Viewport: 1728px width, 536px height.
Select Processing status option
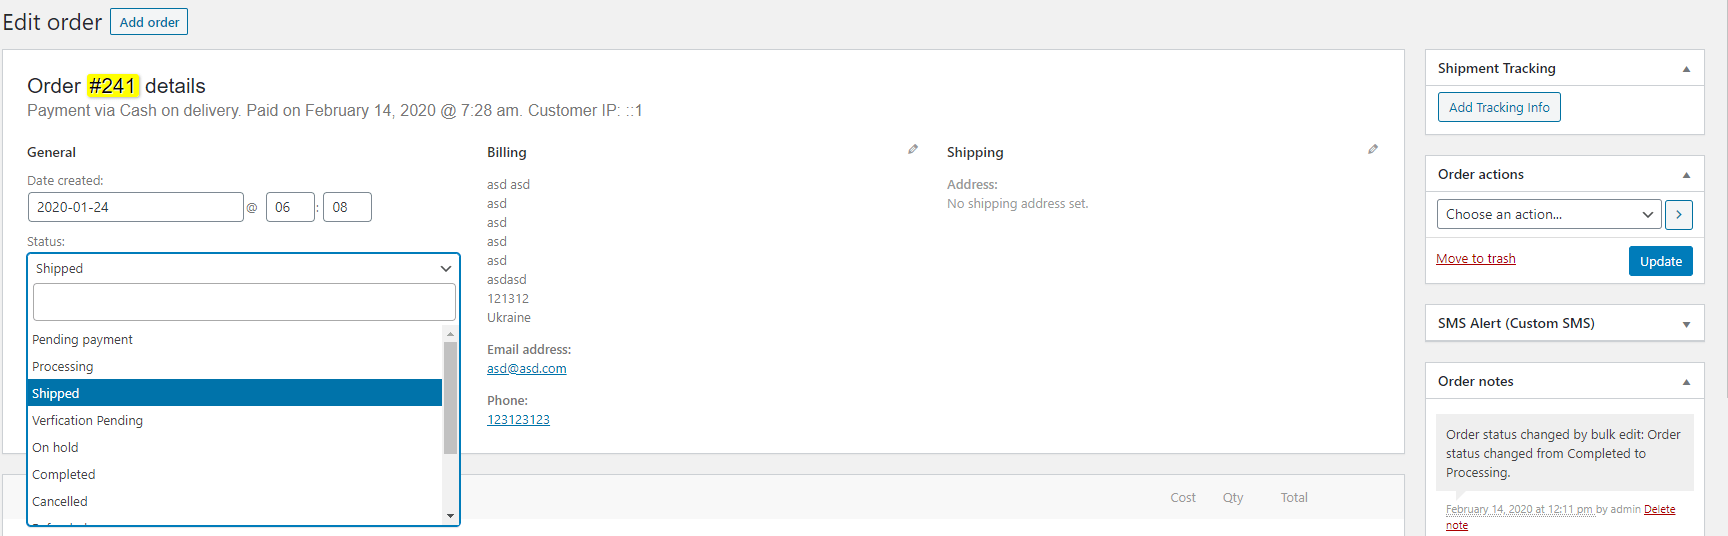click(63, 367)
